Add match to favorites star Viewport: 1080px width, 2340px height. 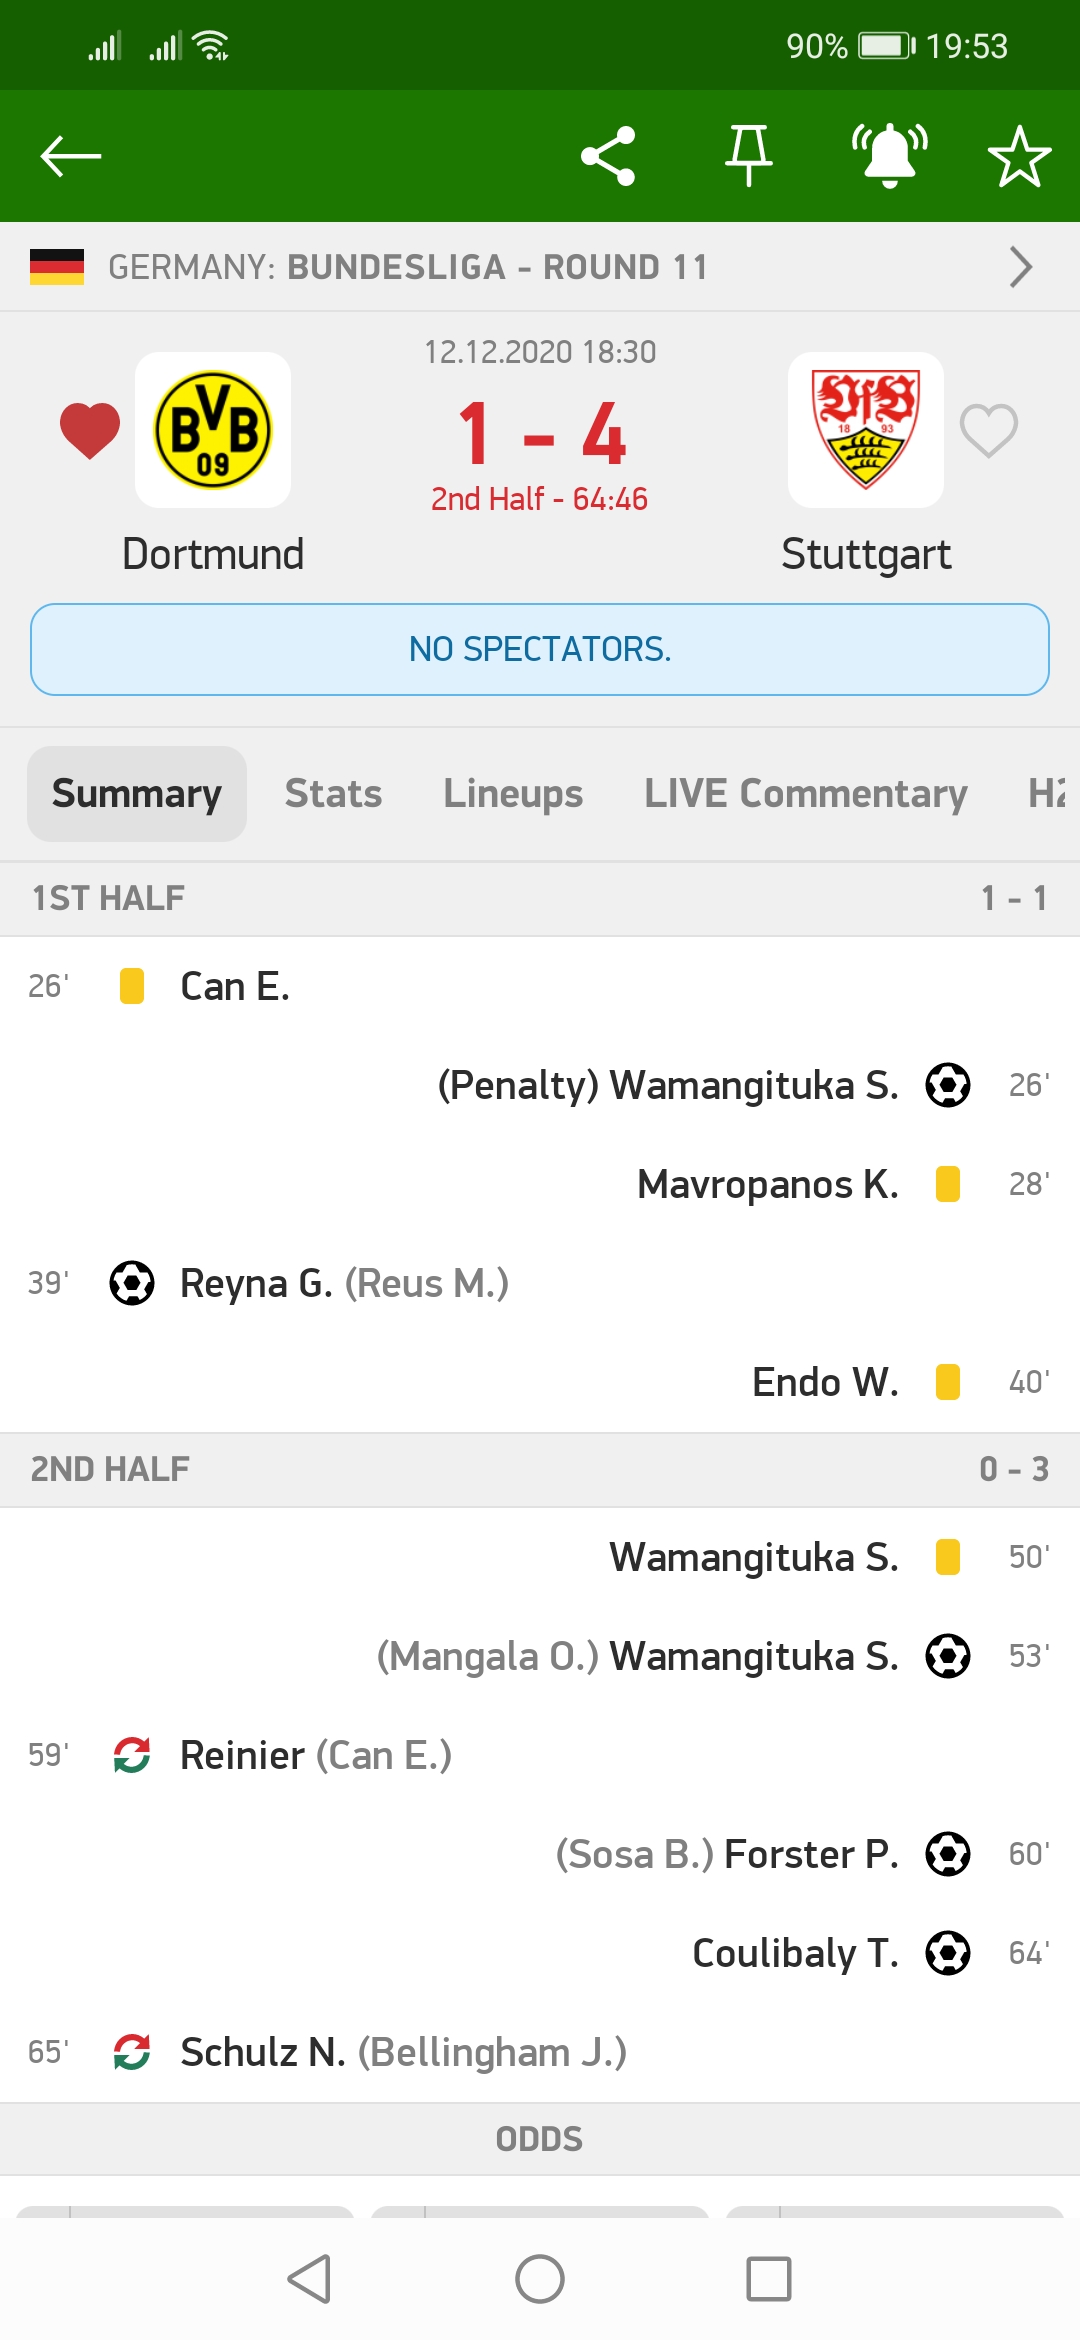click(1019, 156)
